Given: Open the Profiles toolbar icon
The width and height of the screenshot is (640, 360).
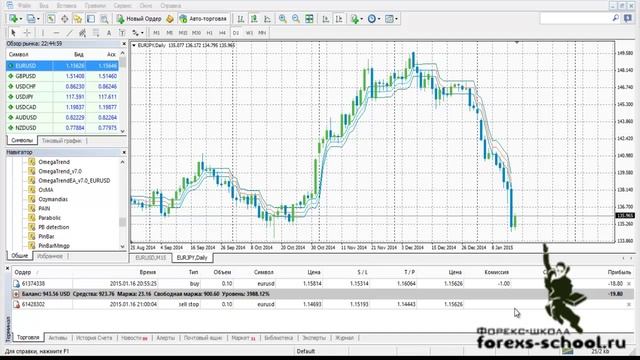Looking at the screenshot, I should pyautogui.click(x=31, y=19).
